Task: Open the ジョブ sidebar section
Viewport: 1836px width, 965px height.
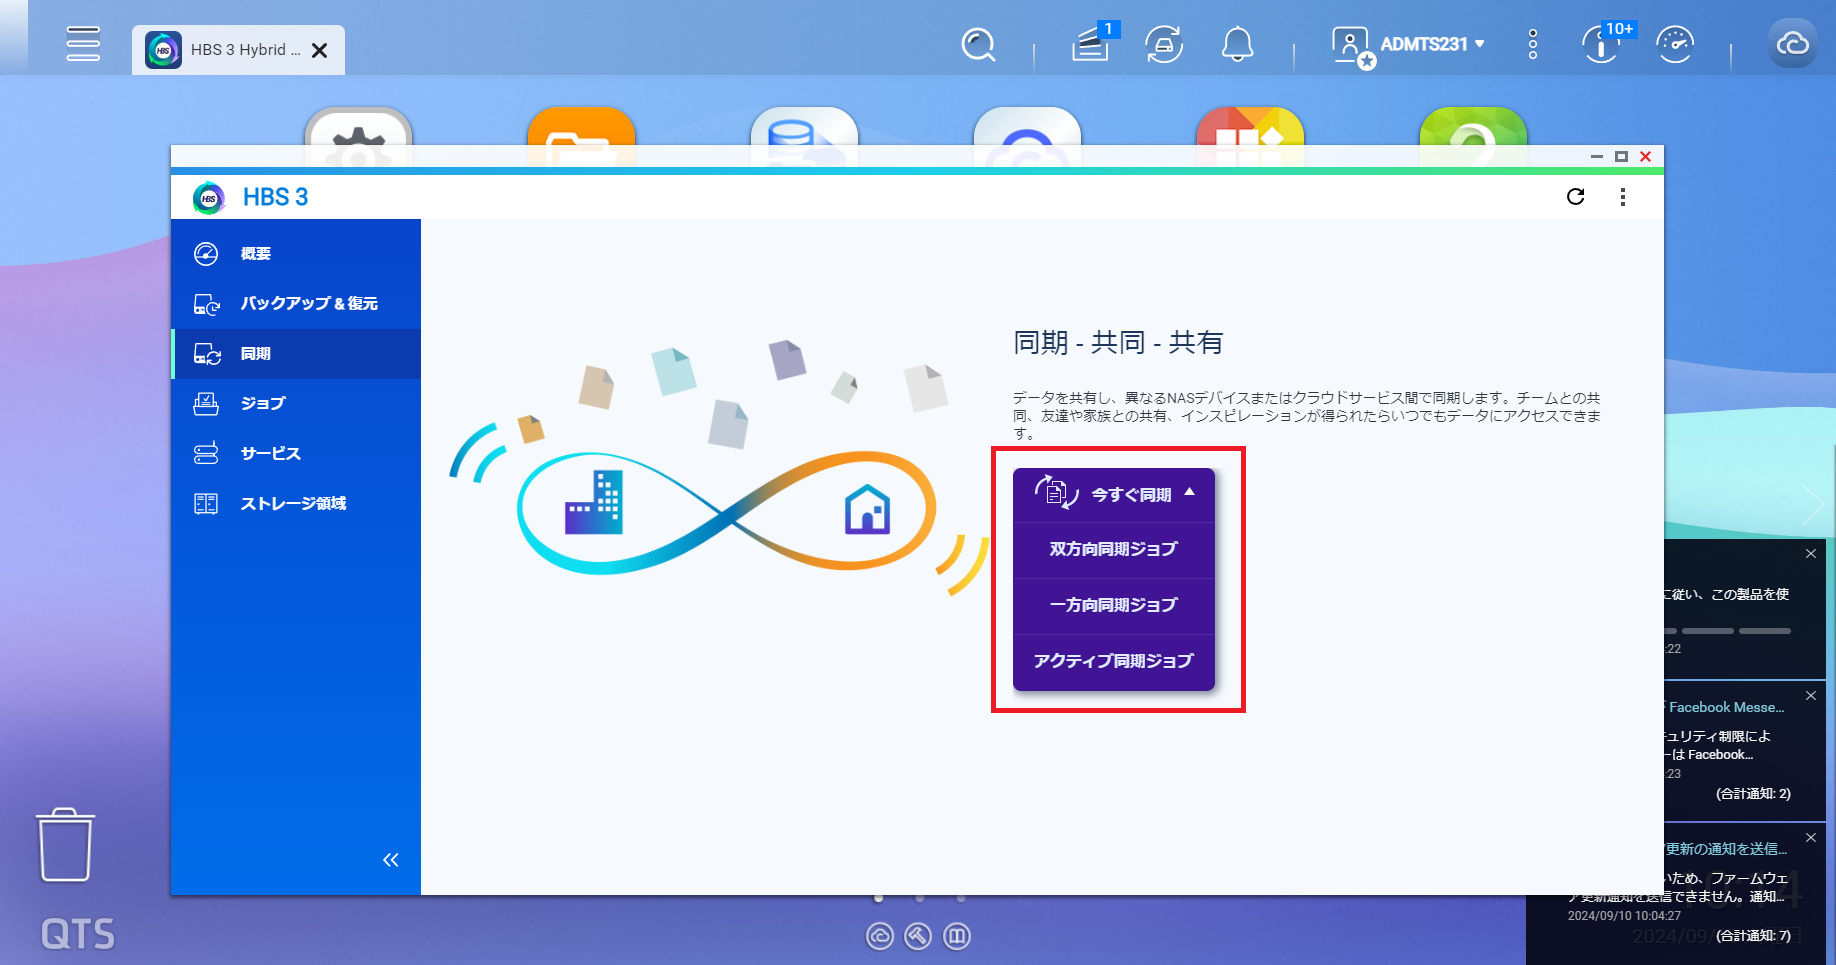Action: click(x=296, y=404)
